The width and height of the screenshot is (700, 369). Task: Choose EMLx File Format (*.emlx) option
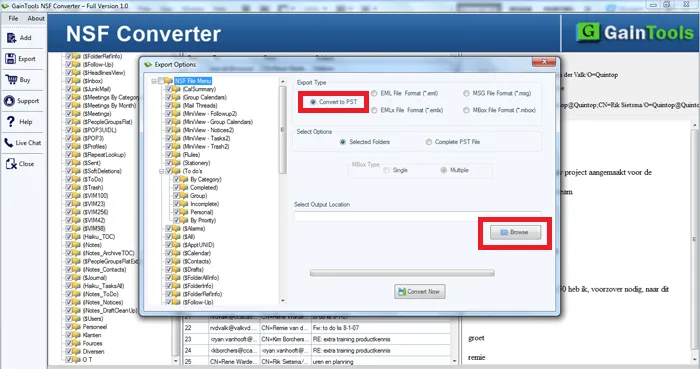click(x=374, y=110)
